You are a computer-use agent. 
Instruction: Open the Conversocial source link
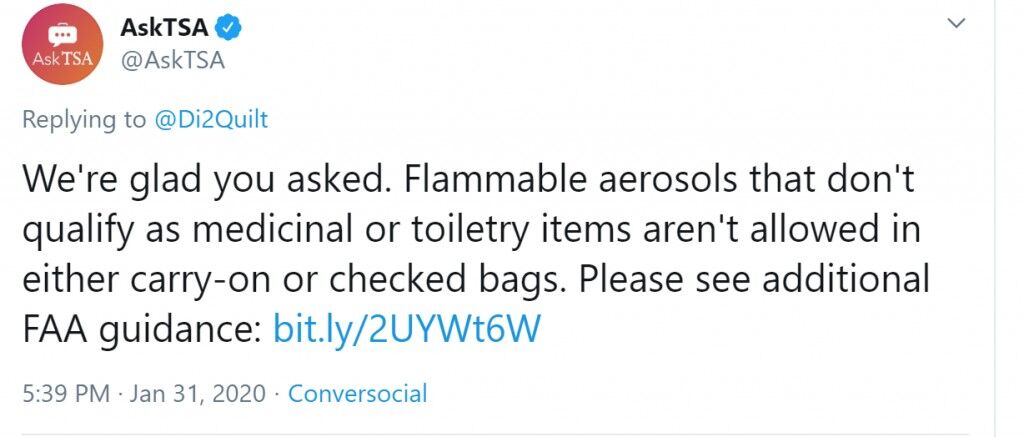point(357,394)
